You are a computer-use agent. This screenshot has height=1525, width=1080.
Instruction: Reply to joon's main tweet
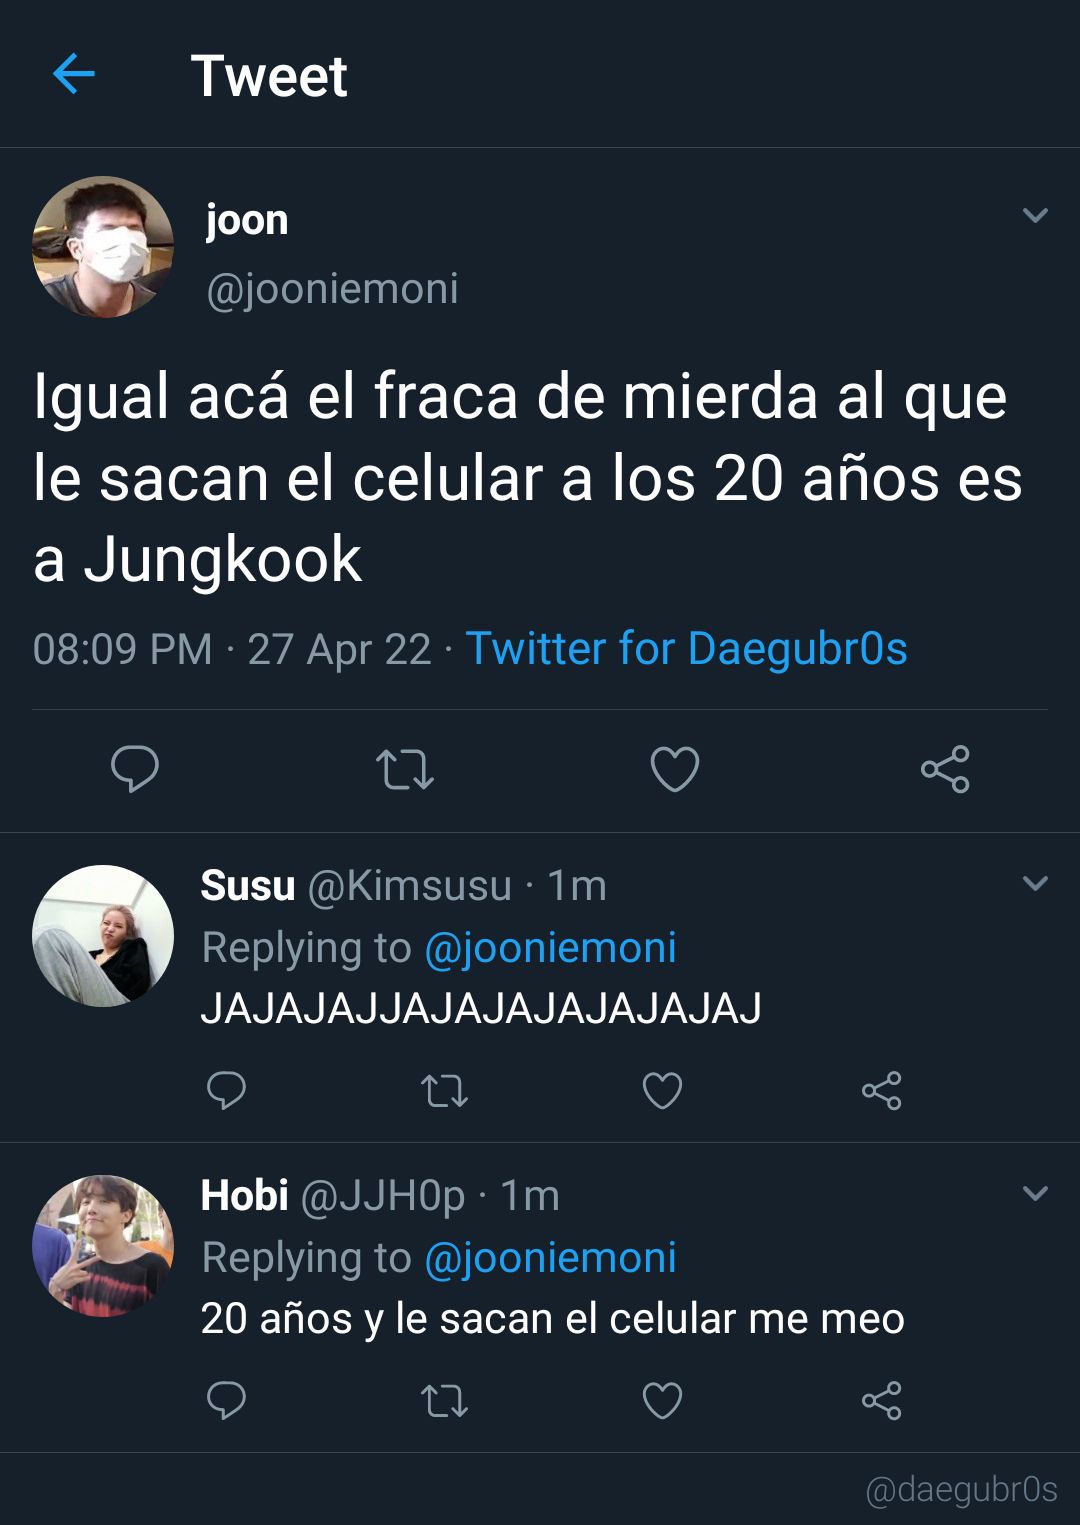[135, 769]
